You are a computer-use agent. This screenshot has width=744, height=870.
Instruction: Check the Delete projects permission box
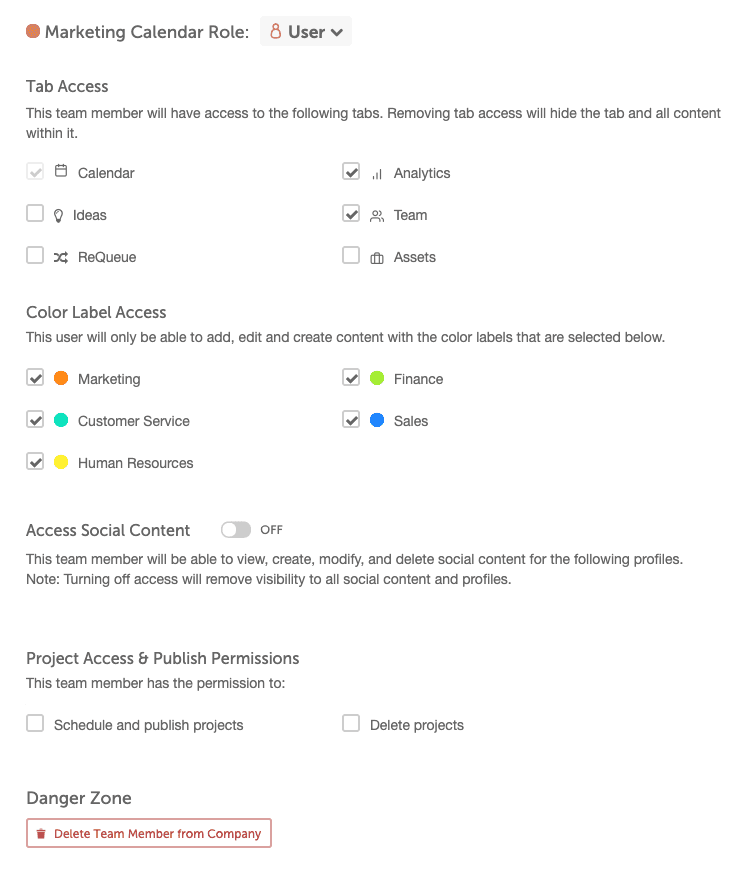[x=351, y=724]
